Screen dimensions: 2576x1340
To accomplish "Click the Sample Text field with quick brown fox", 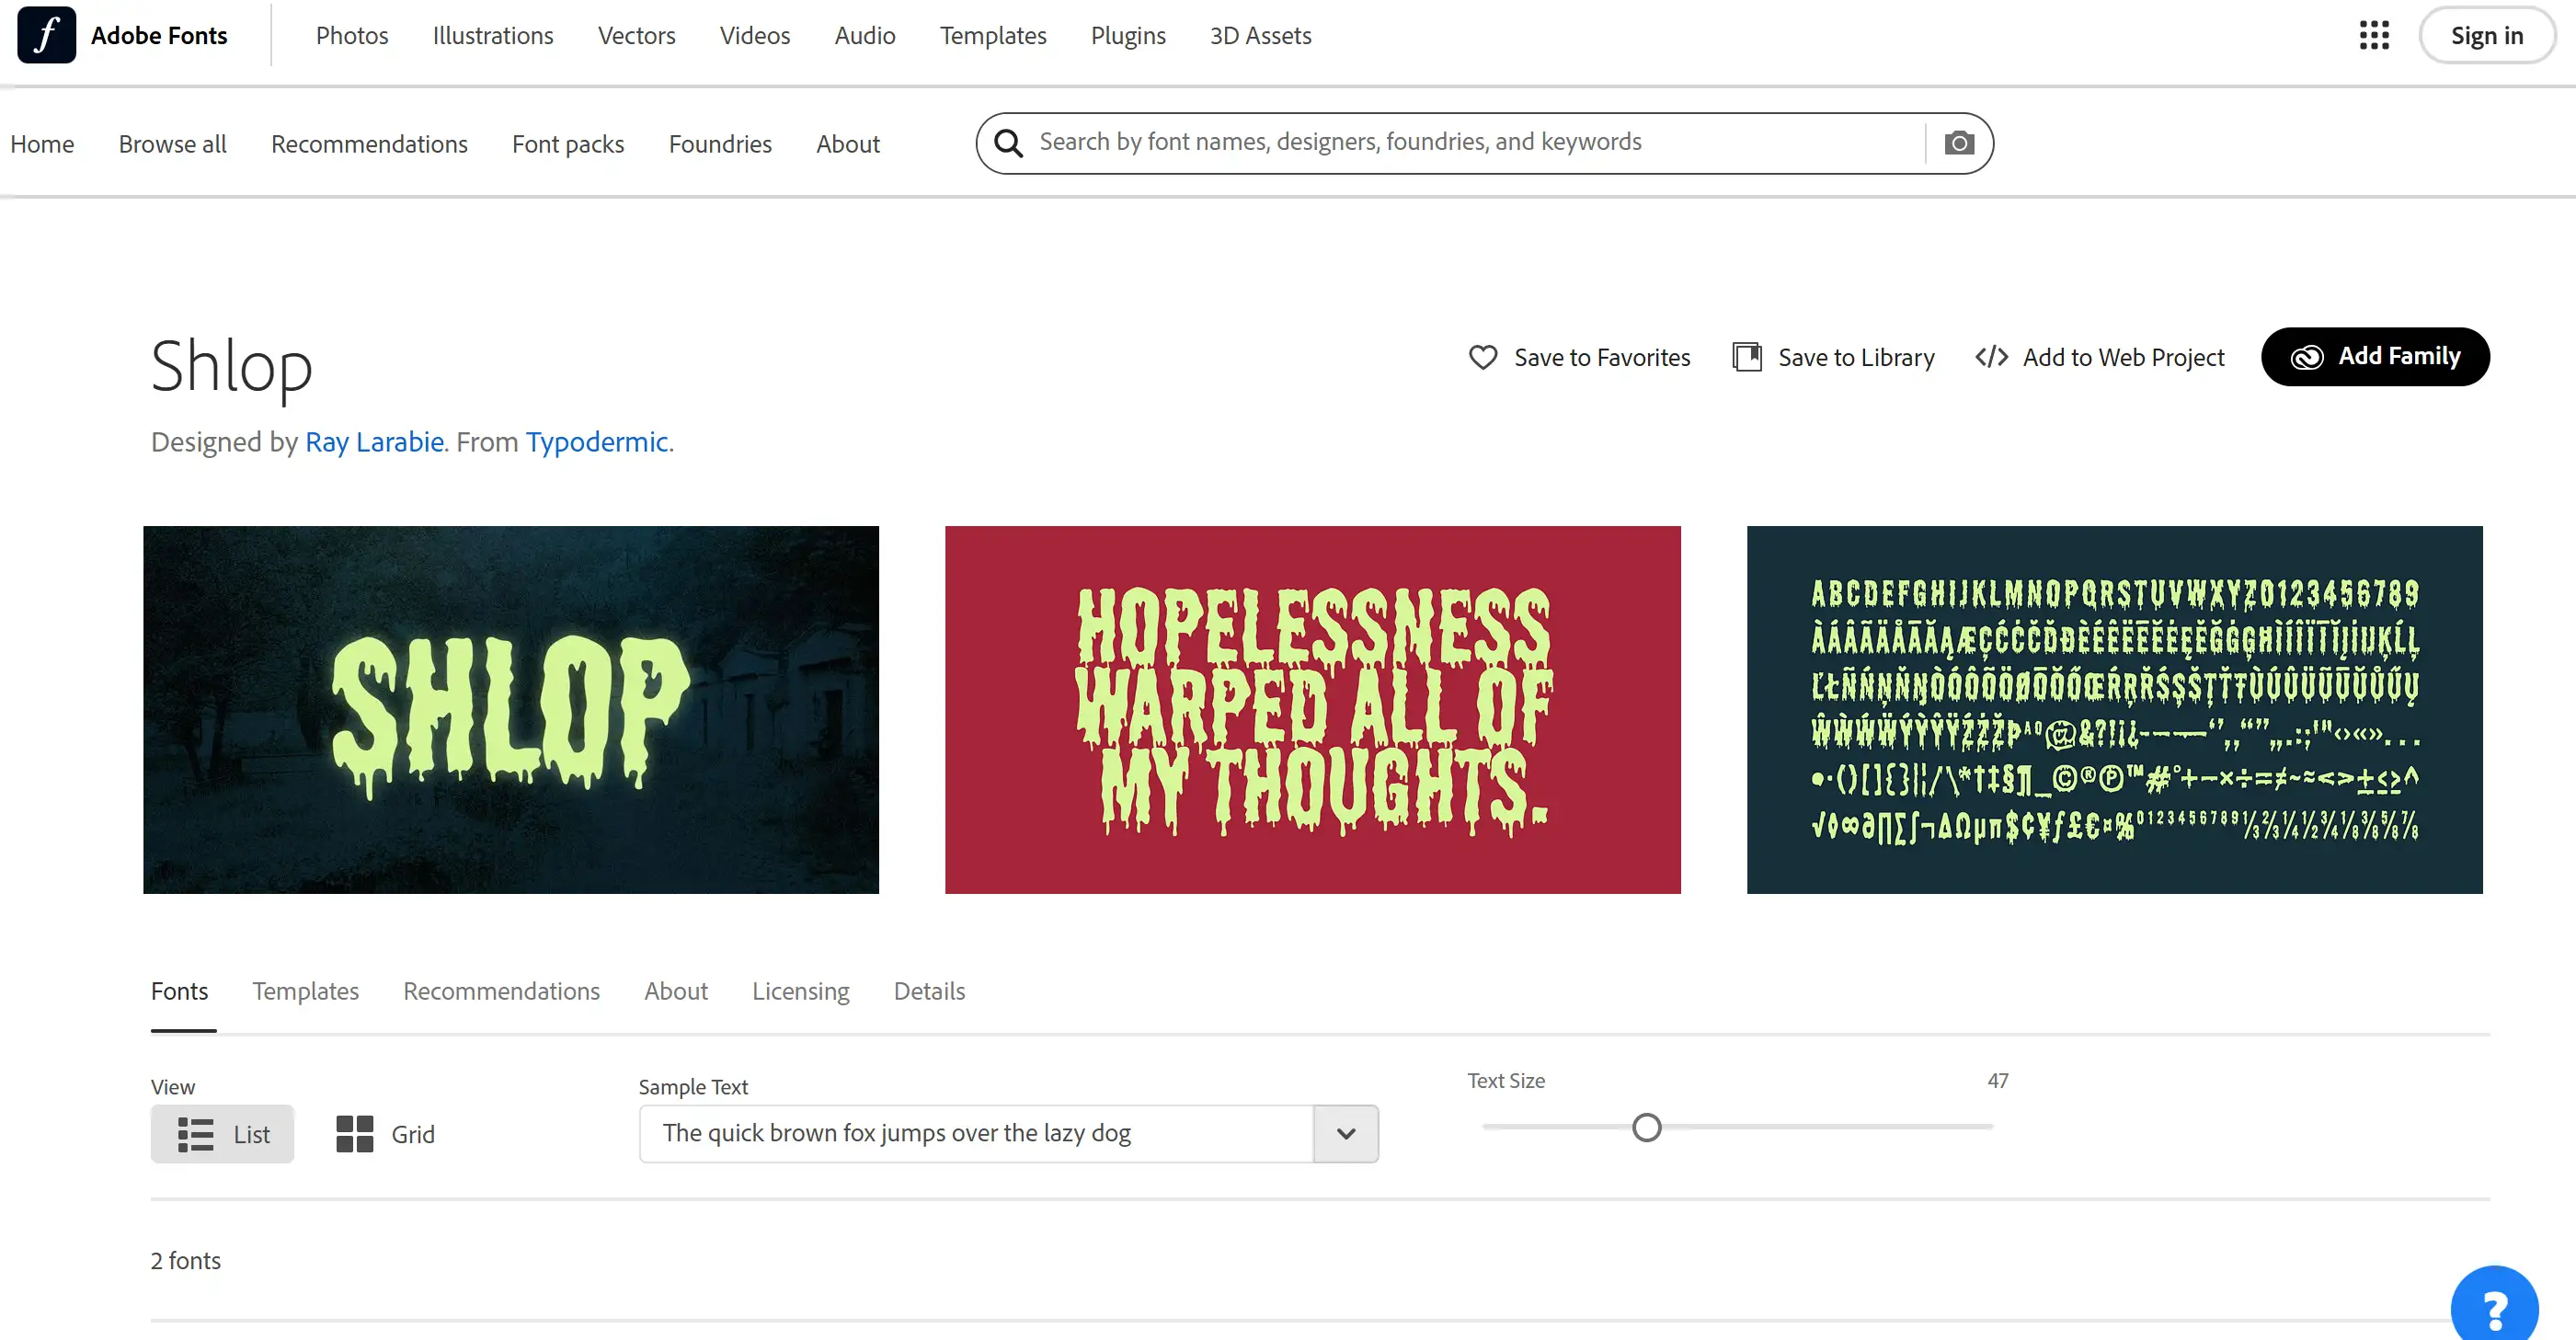I will pyautogui.click(x=976, y=1134).
